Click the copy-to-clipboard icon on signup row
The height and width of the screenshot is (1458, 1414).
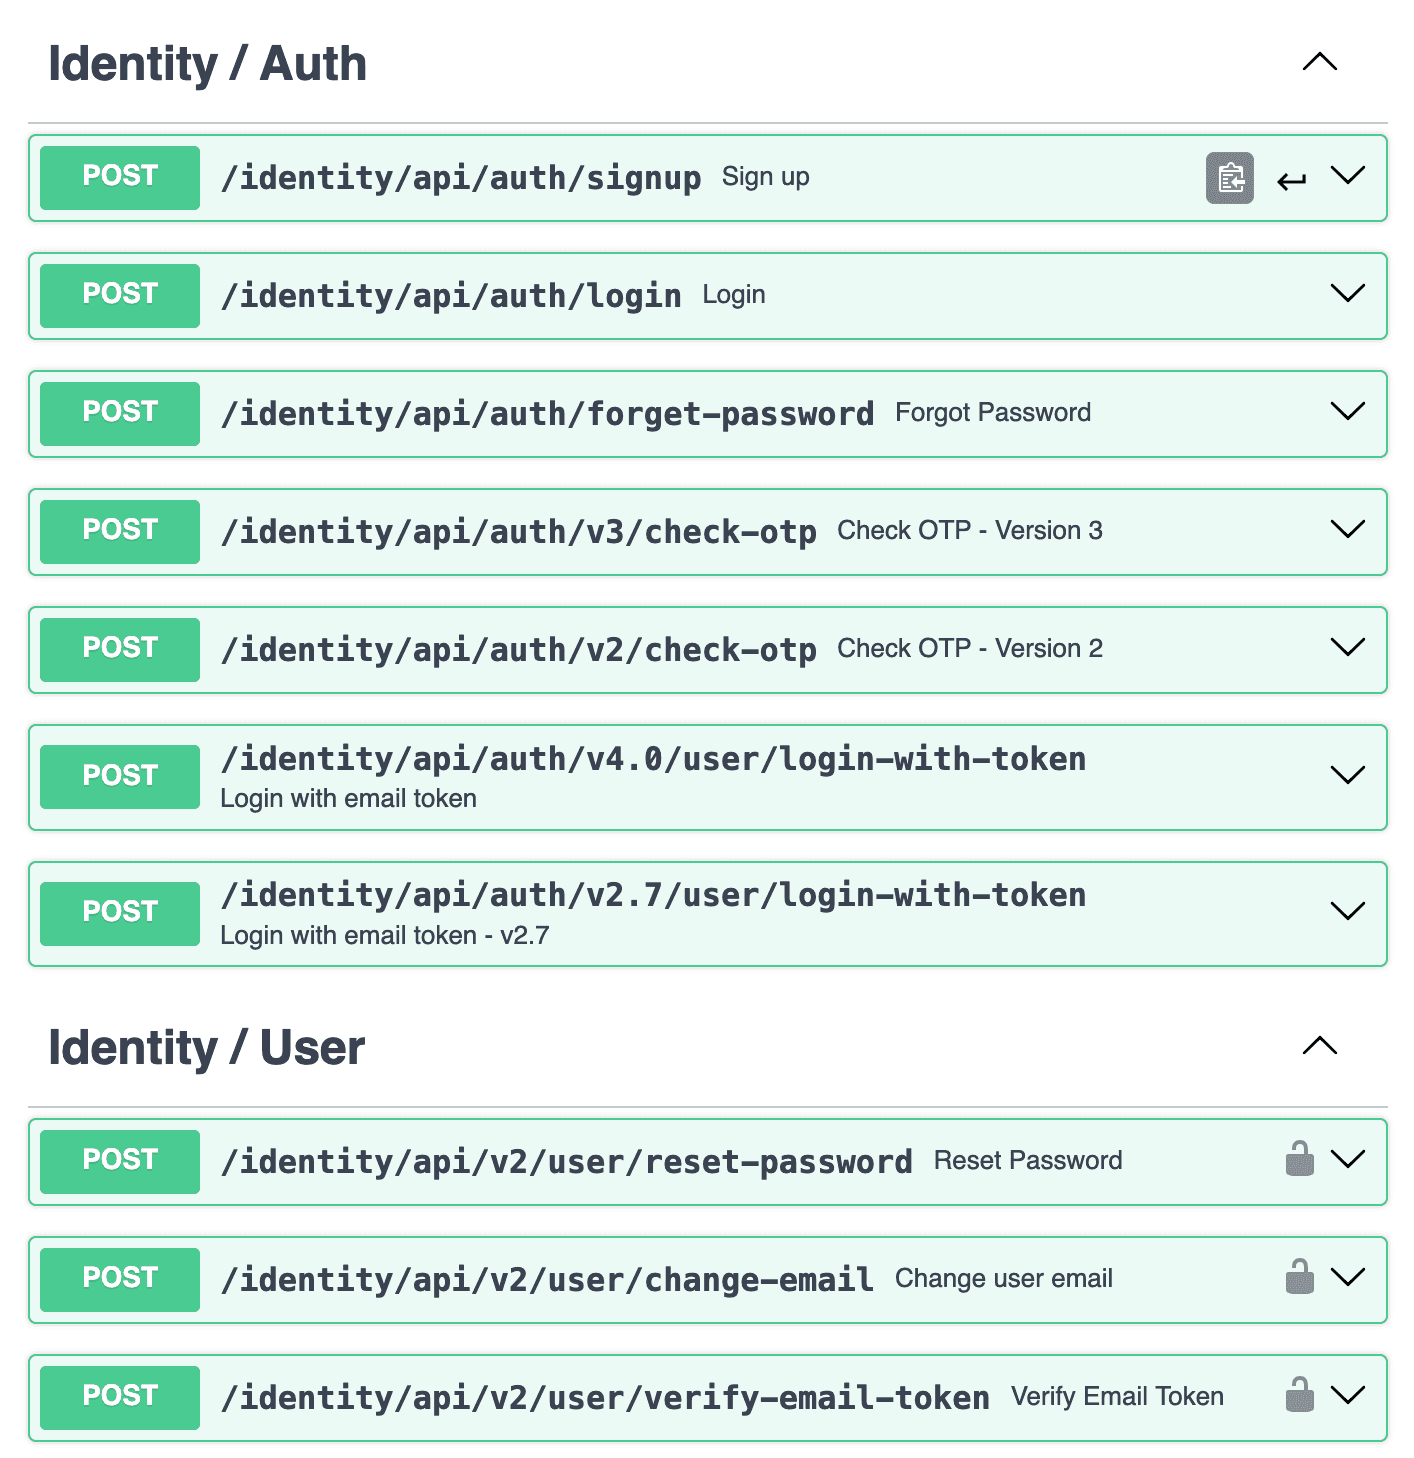point(1229,178)
